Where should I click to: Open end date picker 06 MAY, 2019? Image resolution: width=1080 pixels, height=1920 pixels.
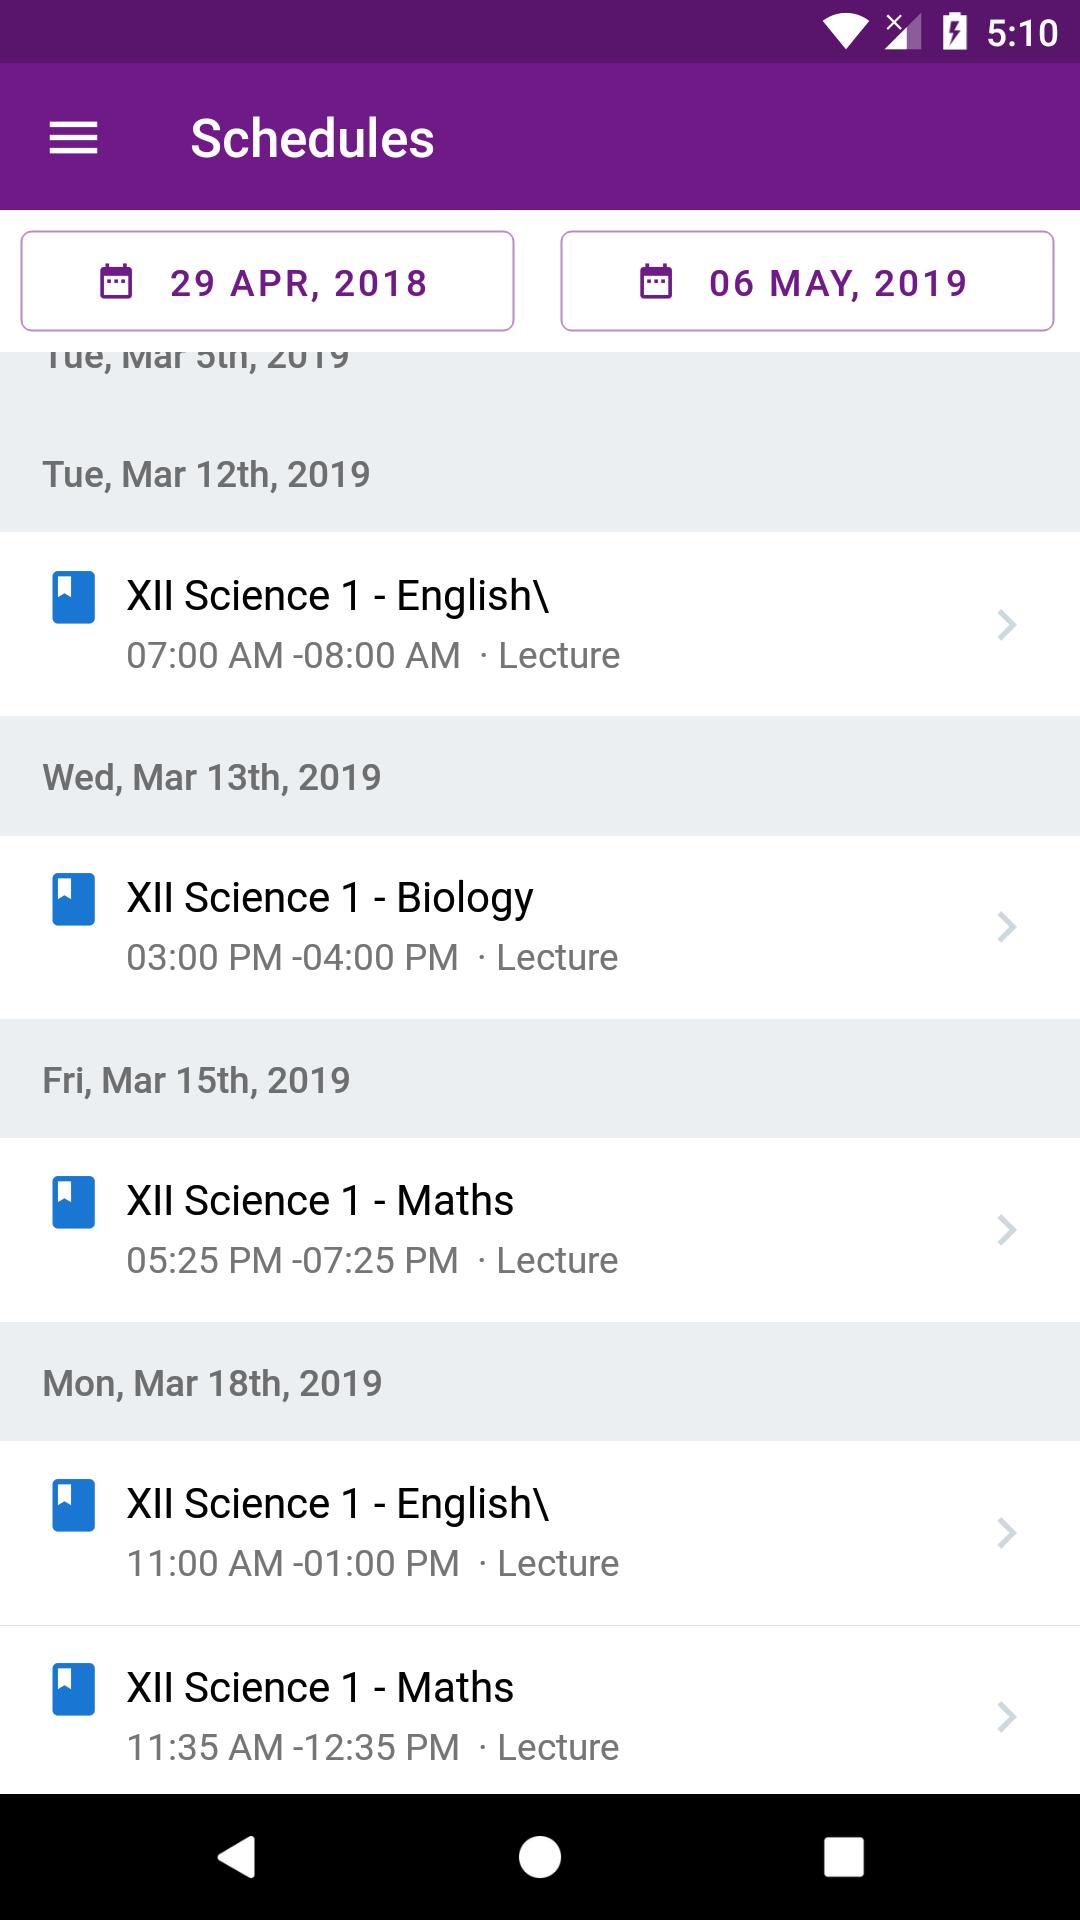[x=807, y=281]
